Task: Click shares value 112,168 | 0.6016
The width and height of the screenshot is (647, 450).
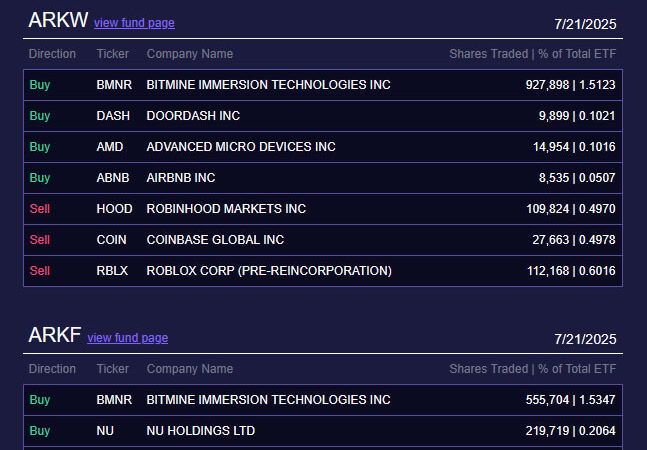Action: pyautogui.click(x=571, y=271)
